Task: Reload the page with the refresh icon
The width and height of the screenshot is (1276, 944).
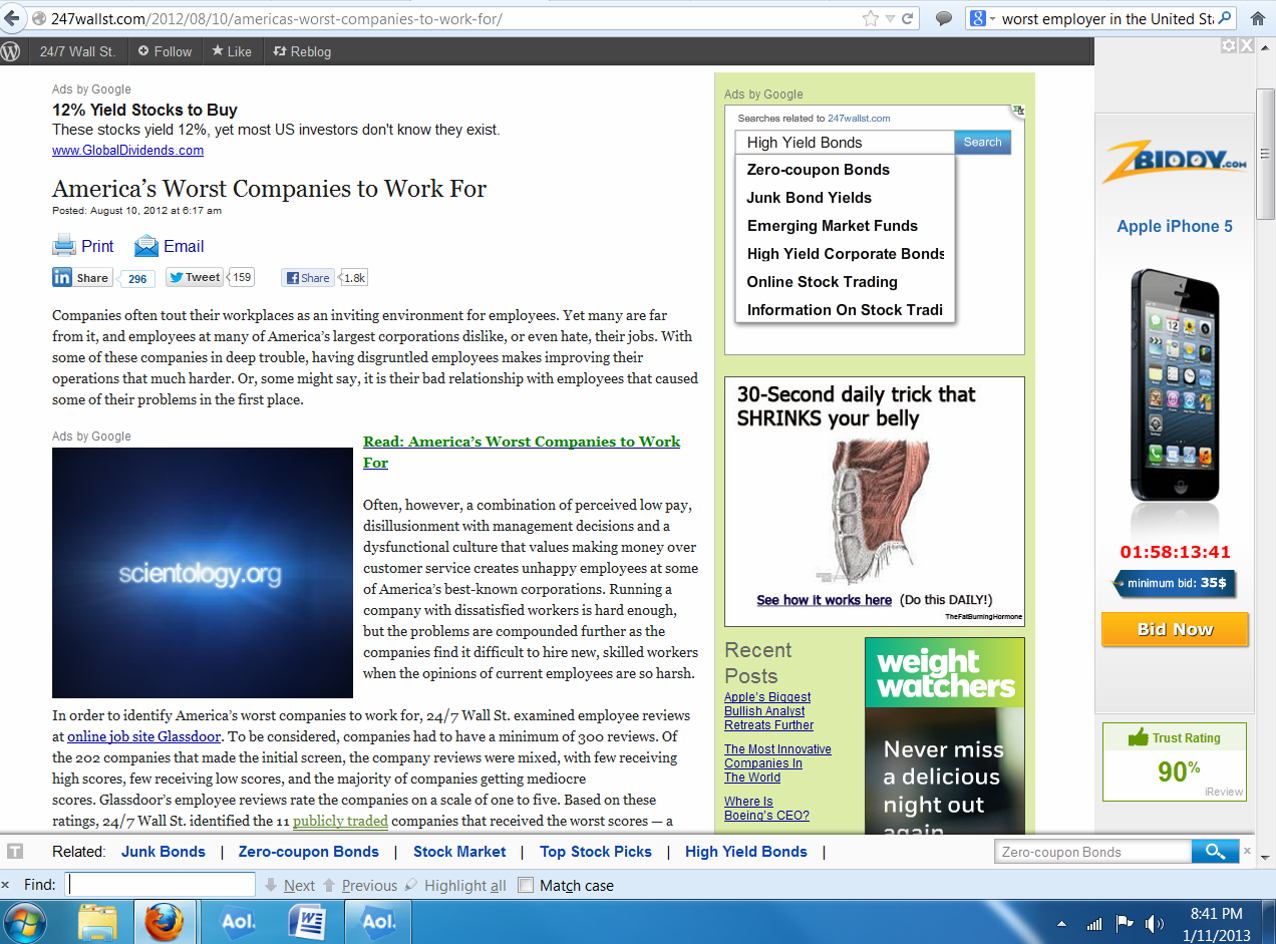Action: 908,18
